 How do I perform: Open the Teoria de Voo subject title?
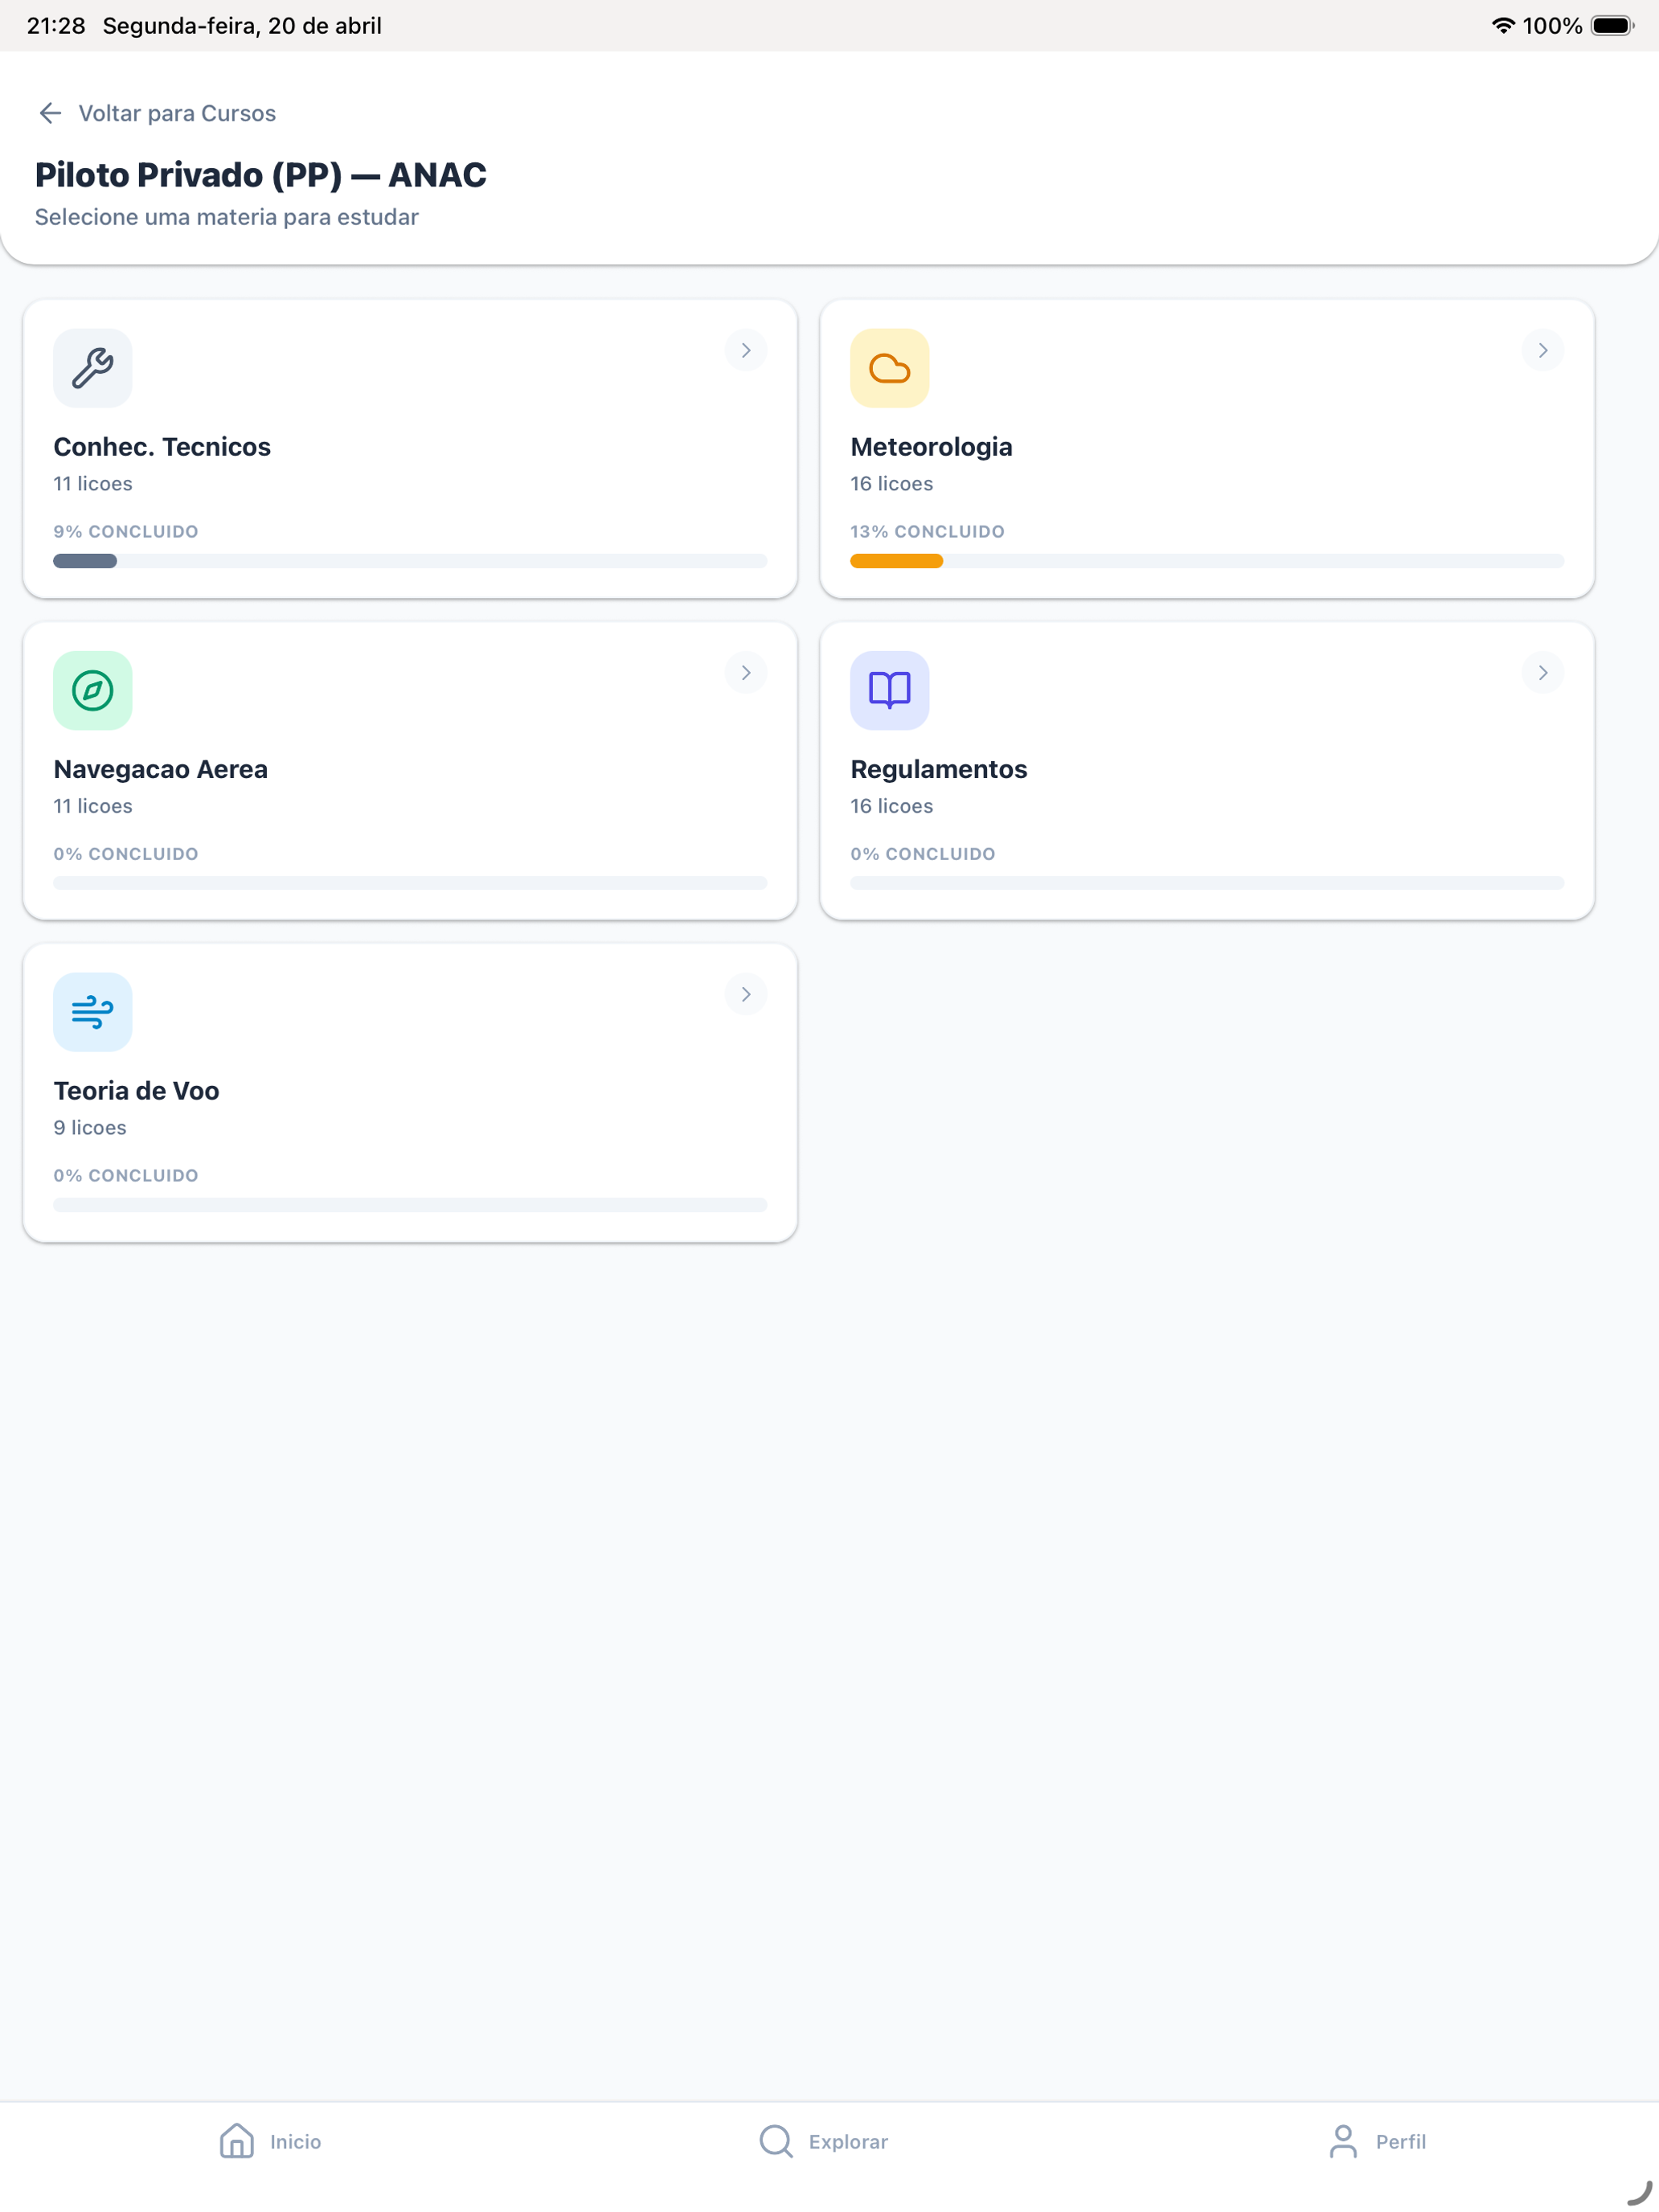coord(136,1091)
